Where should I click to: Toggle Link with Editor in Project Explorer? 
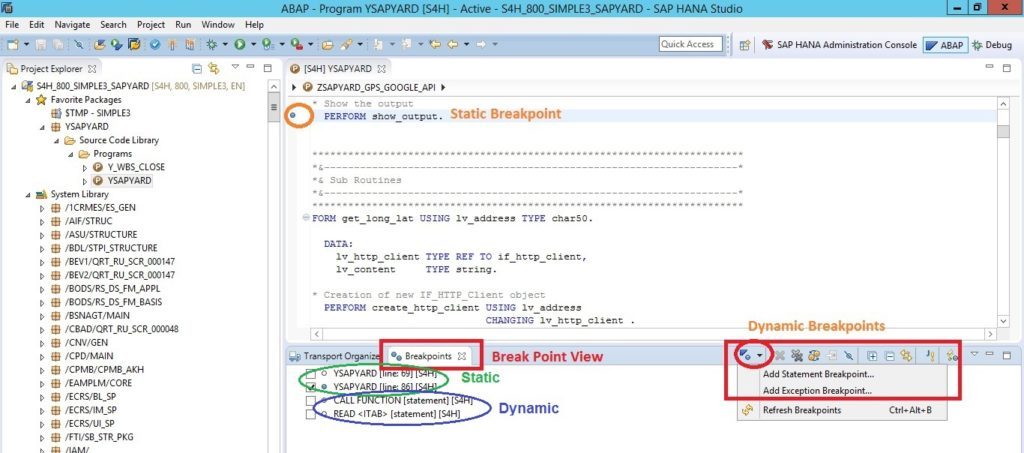coord(214,69)
